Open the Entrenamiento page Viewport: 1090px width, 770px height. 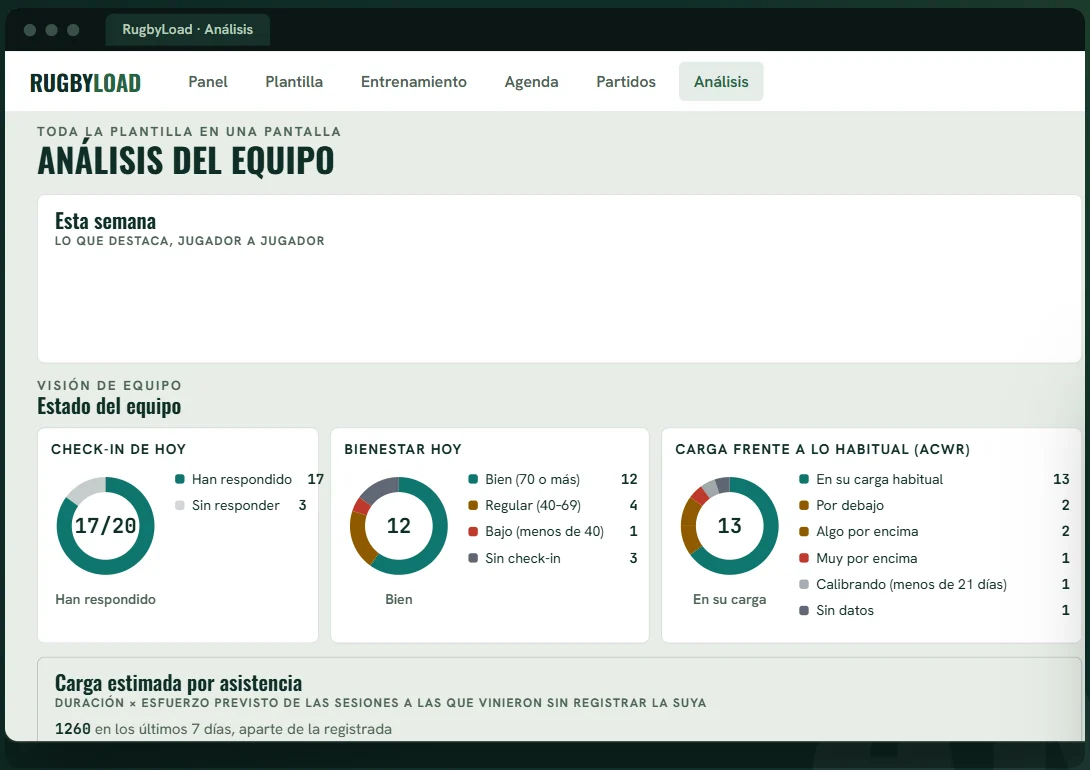pos(414,81)
